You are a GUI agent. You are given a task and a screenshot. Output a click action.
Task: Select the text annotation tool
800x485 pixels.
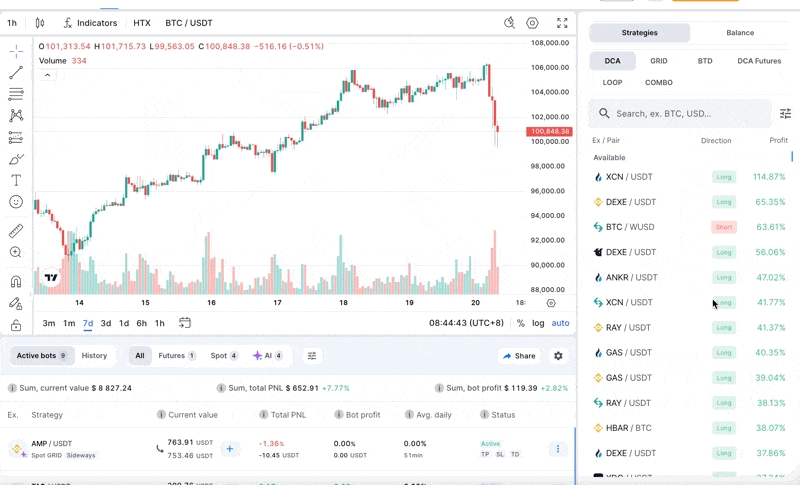(x=16, y=181)
